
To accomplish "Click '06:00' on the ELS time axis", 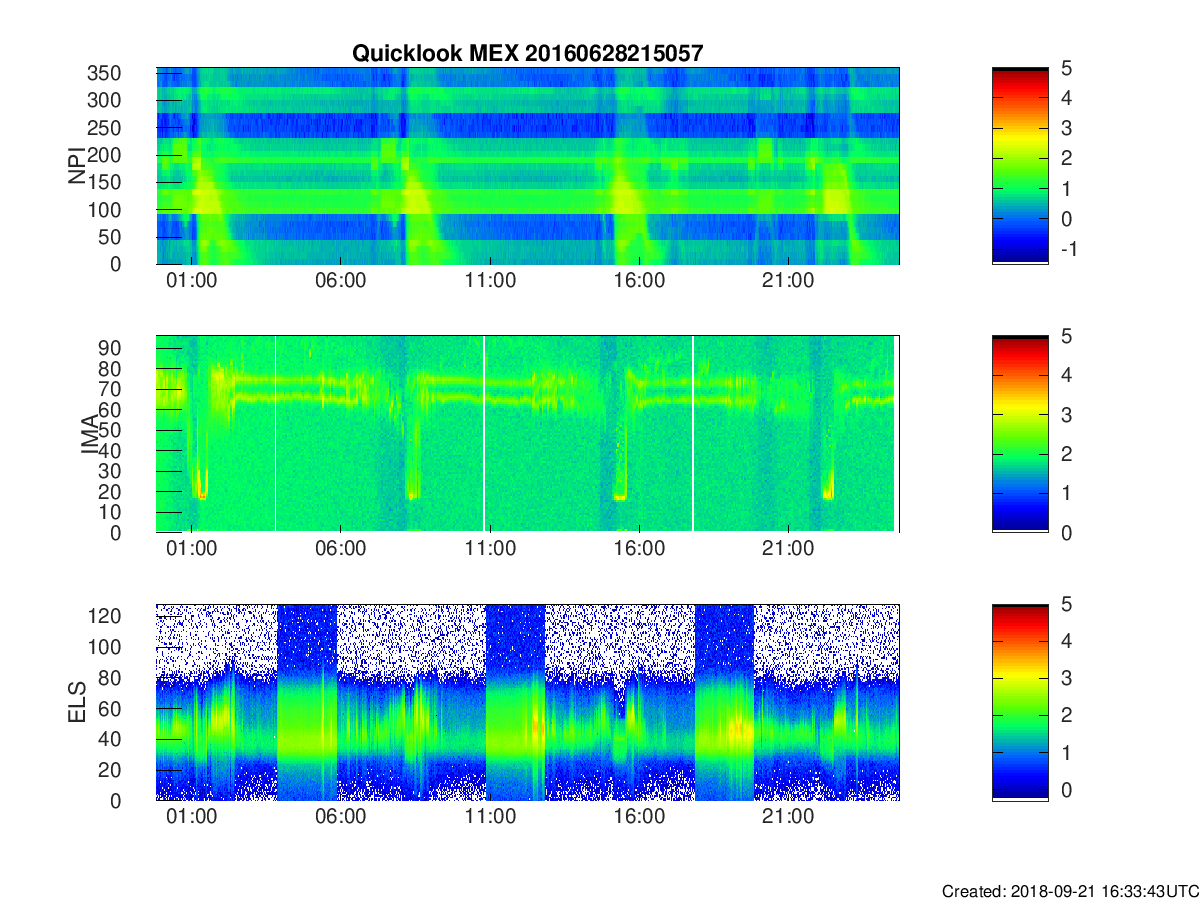I will click(x=340, y=817).
